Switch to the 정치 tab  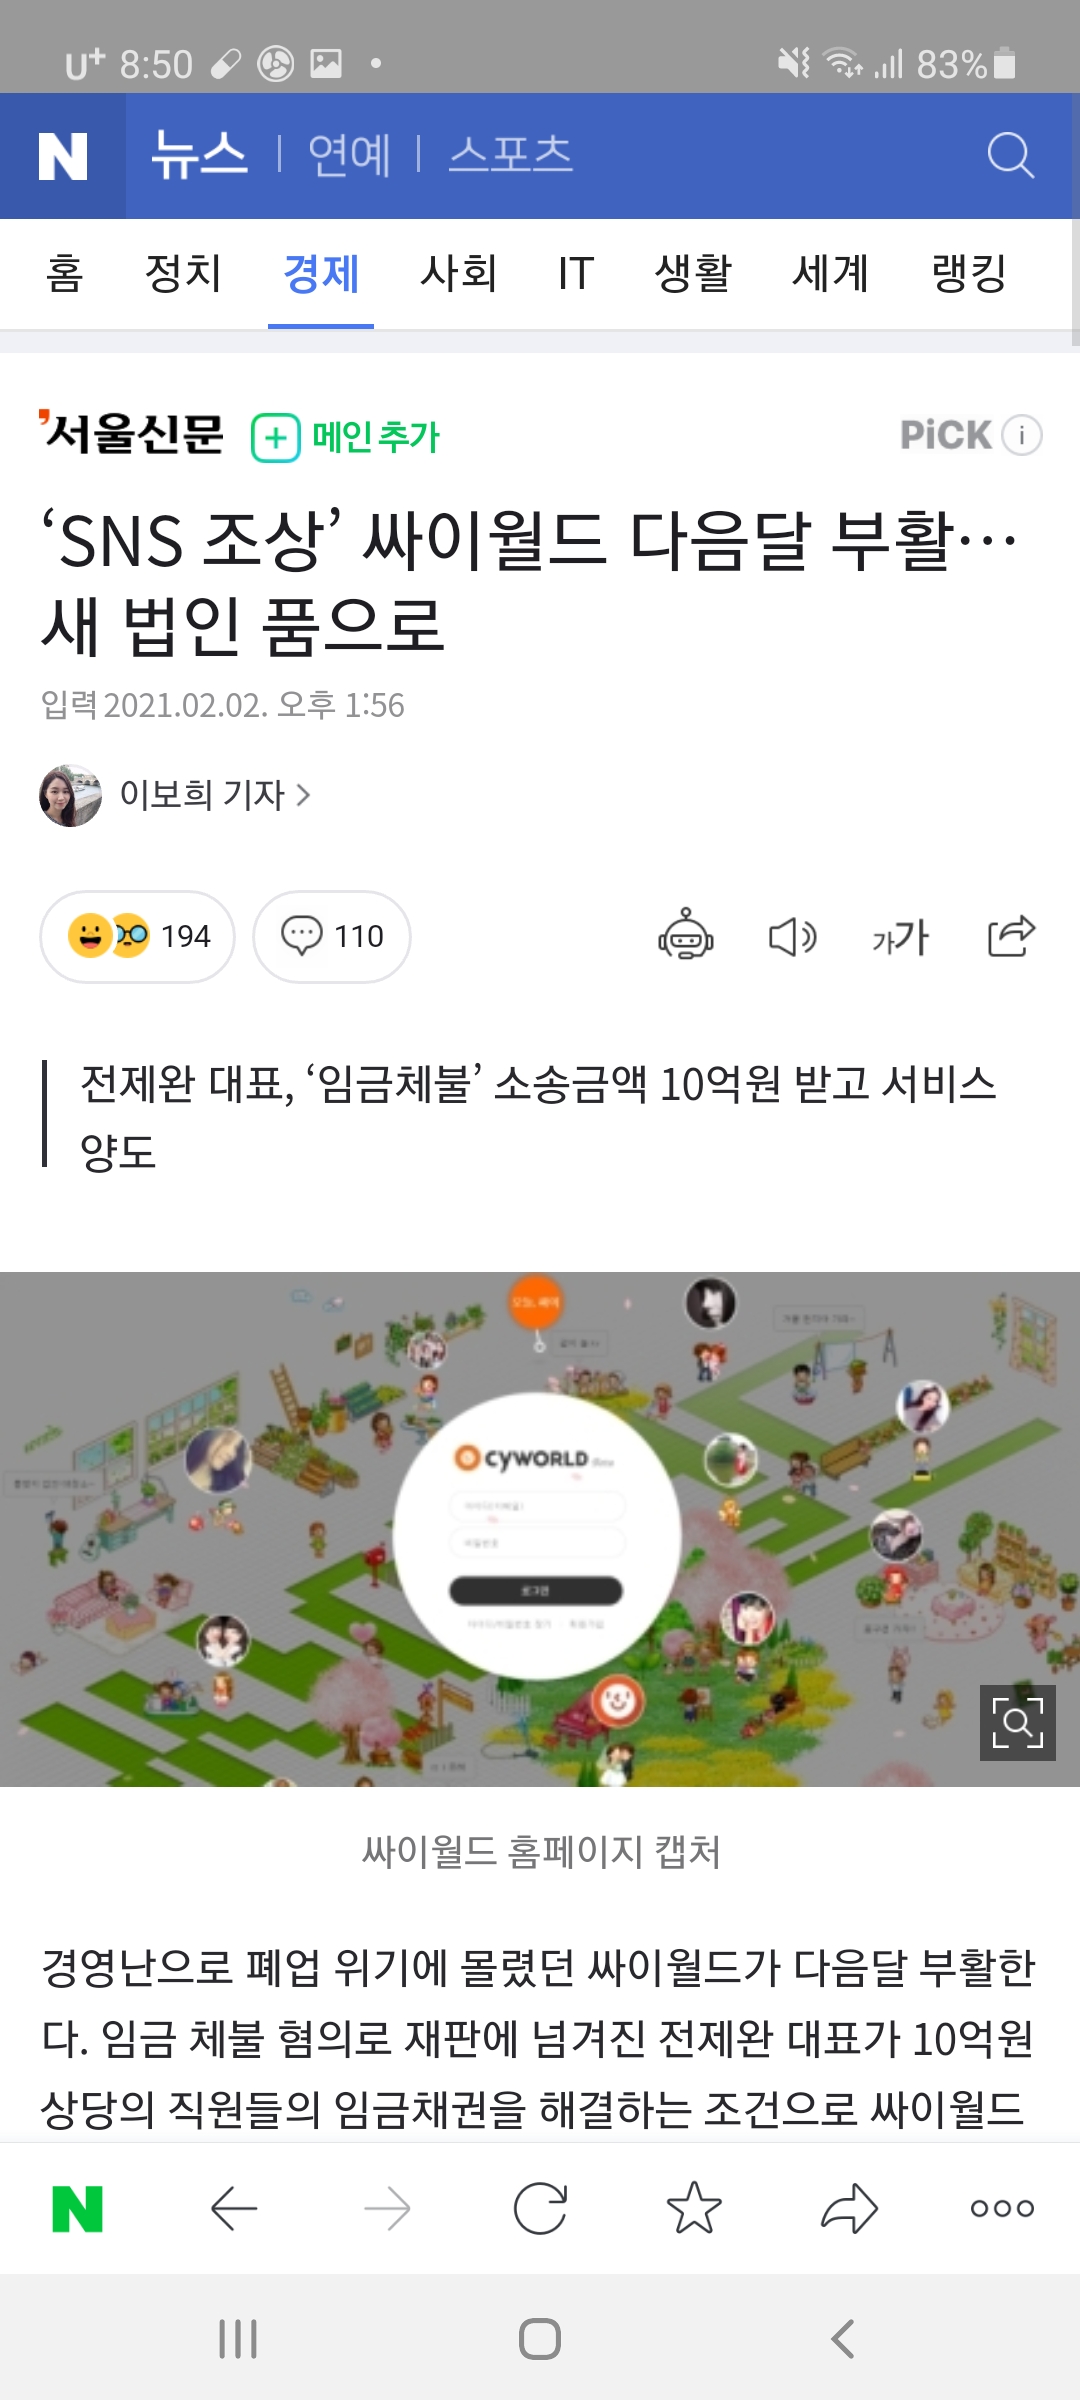pos(183,273)
